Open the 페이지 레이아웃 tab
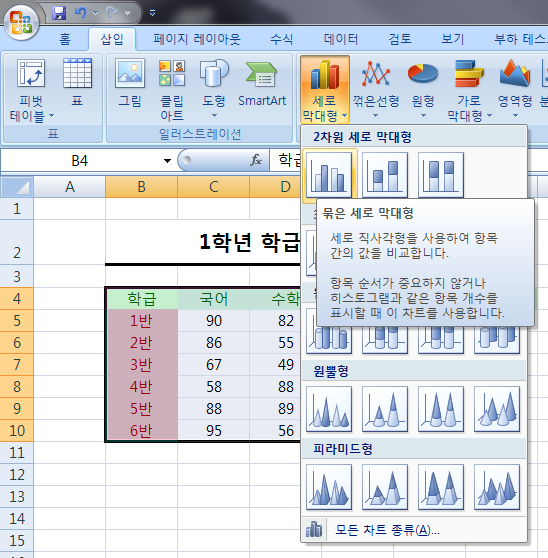The image size is (548, 558). [197, 39]
